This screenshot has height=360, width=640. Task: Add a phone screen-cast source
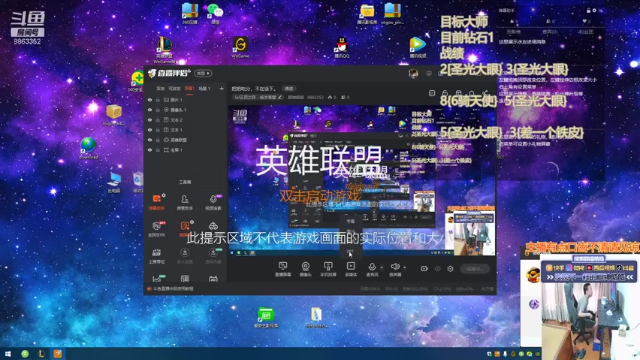coord(328,269)
